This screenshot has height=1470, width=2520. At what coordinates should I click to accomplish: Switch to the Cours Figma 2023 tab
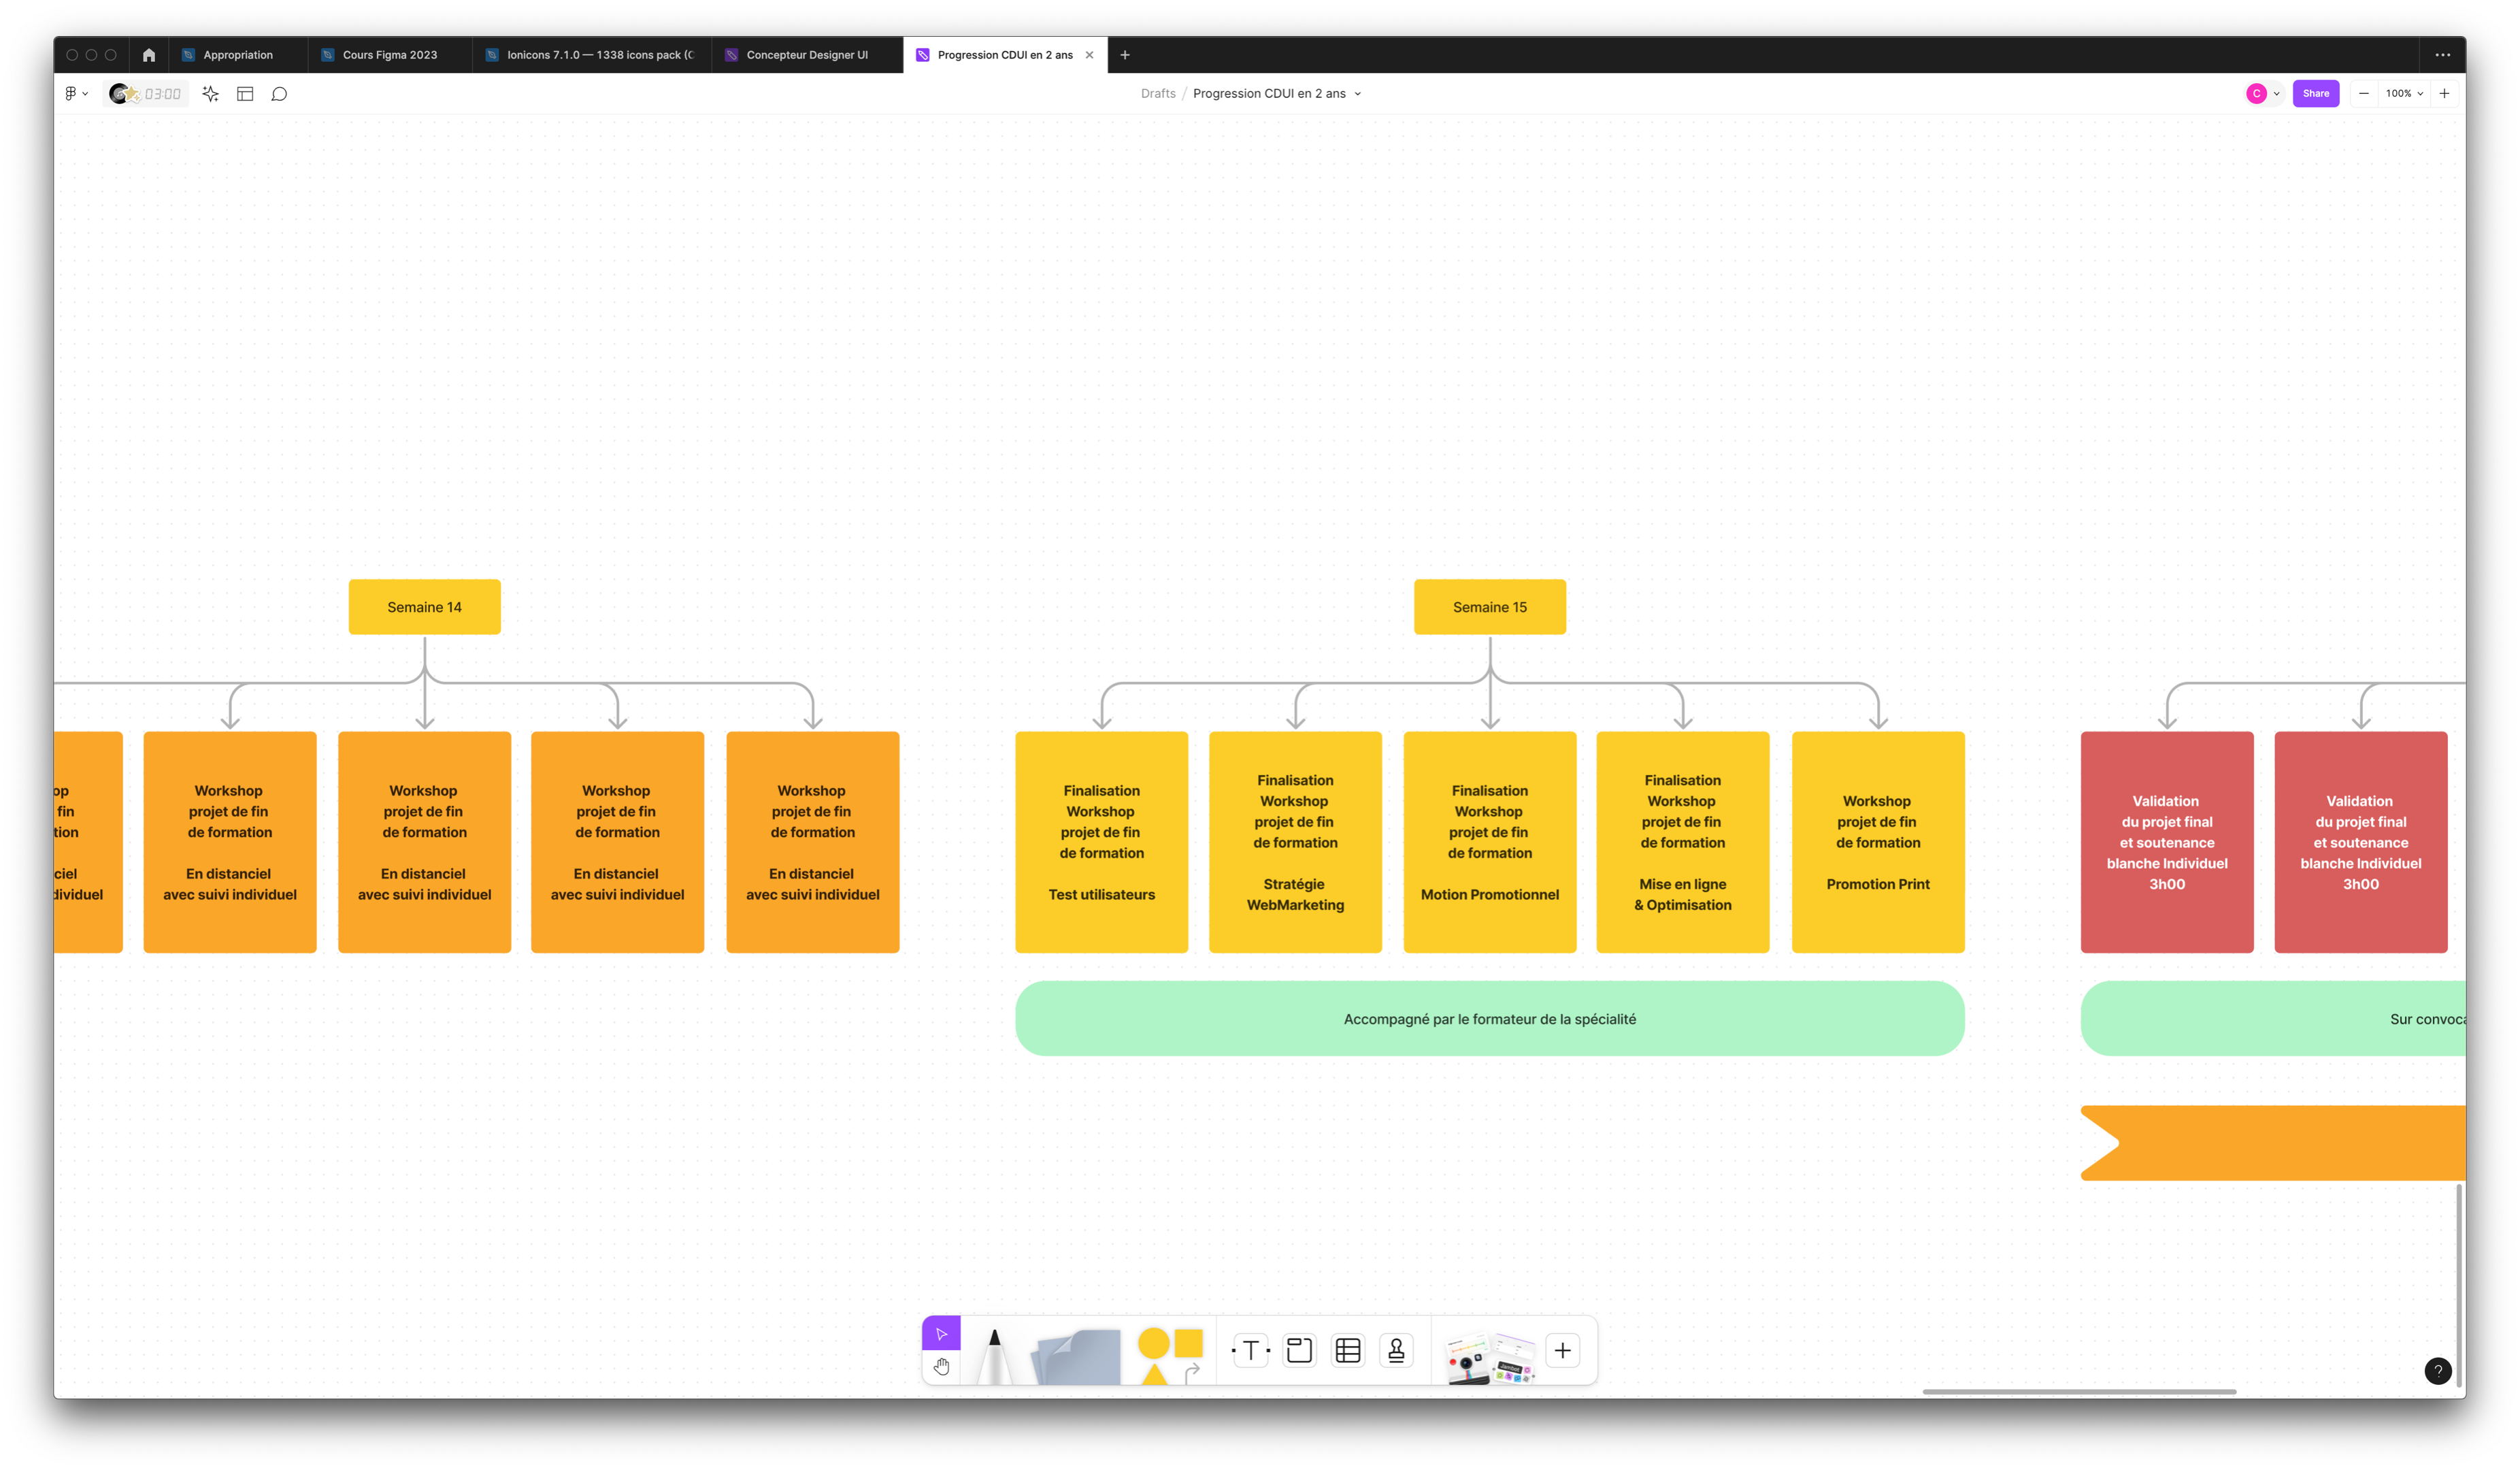coord(389,55)
